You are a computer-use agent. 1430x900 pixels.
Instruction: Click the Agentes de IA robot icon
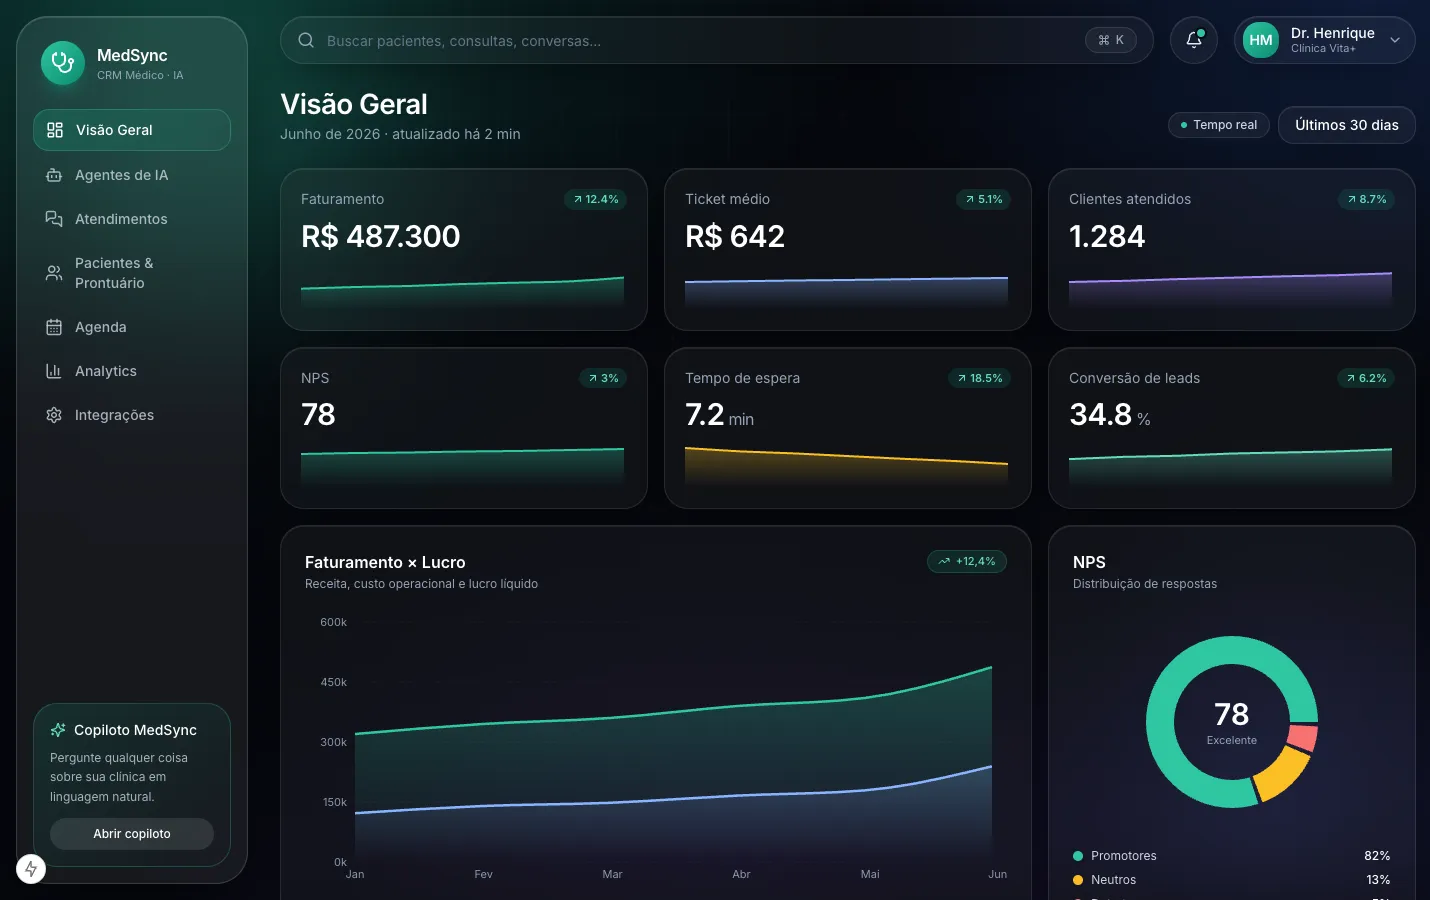[54, 175]
